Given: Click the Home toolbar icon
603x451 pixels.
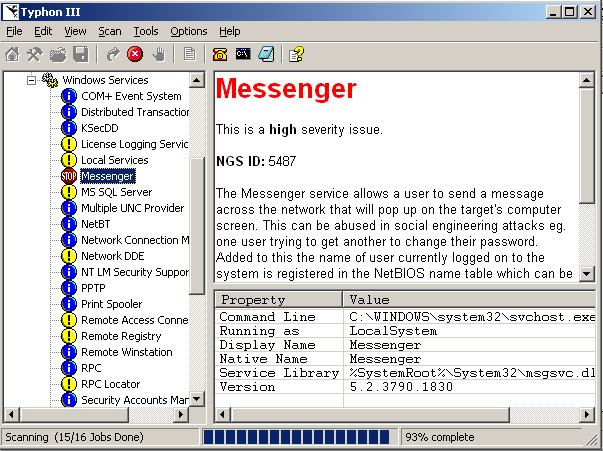Looking at the screenshot, I should (x=12, y=54).
